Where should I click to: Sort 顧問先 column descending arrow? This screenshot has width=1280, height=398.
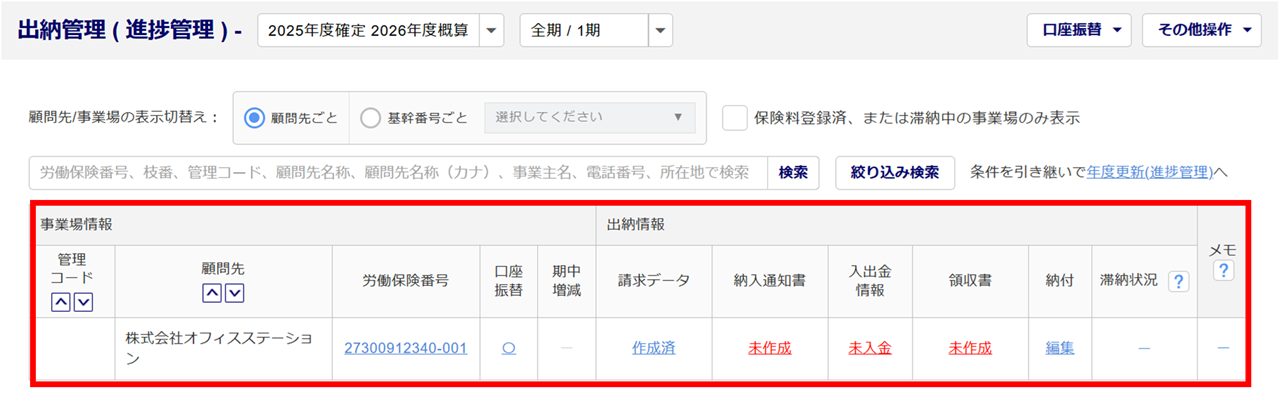tap(234, 293)
